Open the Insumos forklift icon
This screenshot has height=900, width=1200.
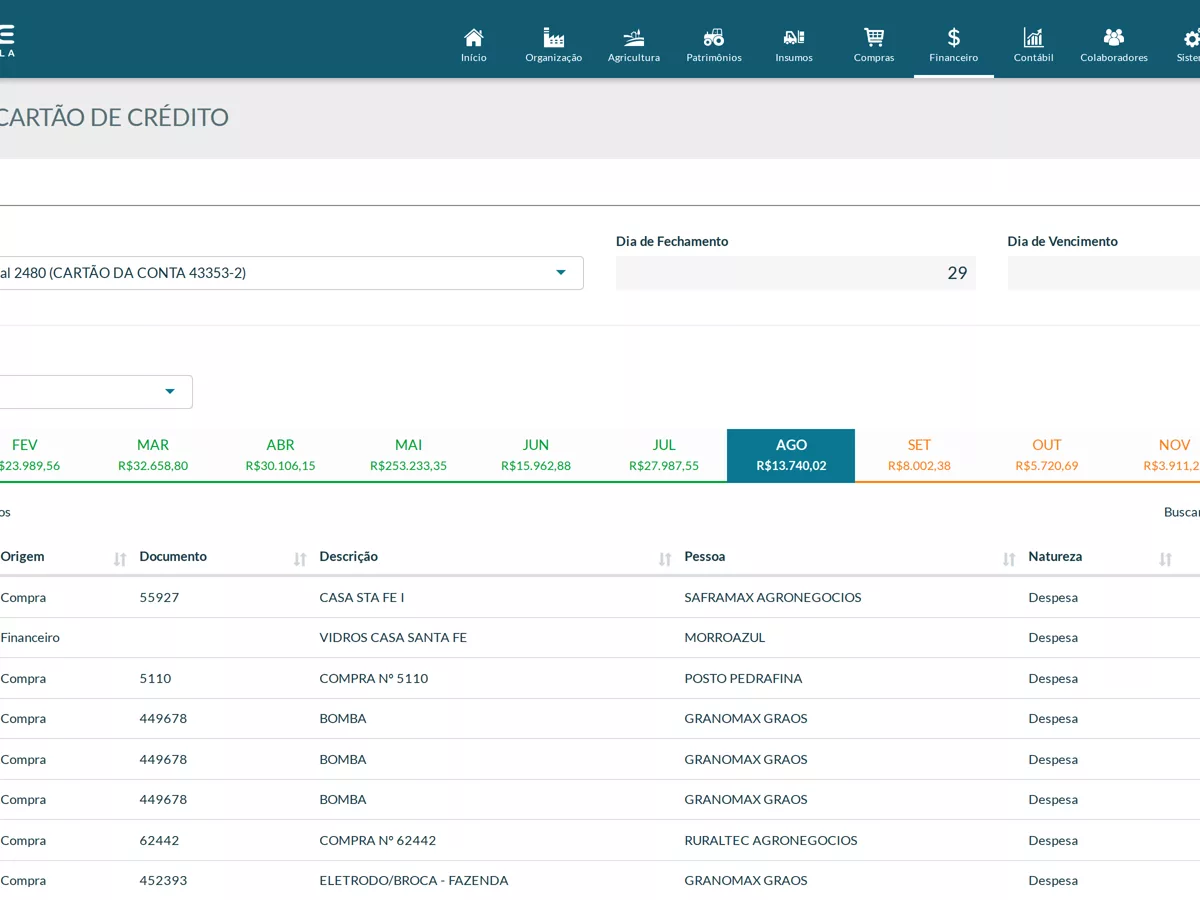(794, 38)
